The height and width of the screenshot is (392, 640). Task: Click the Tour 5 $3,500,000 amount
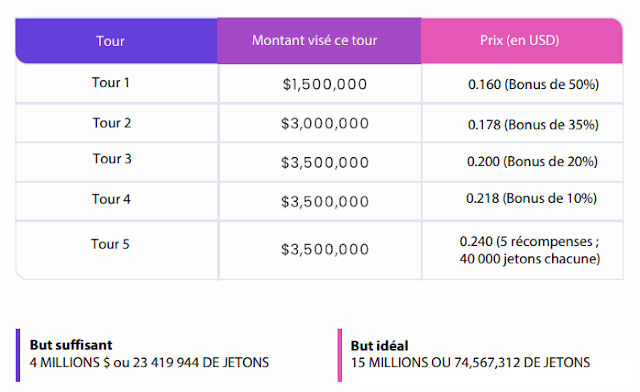[325, 249]
